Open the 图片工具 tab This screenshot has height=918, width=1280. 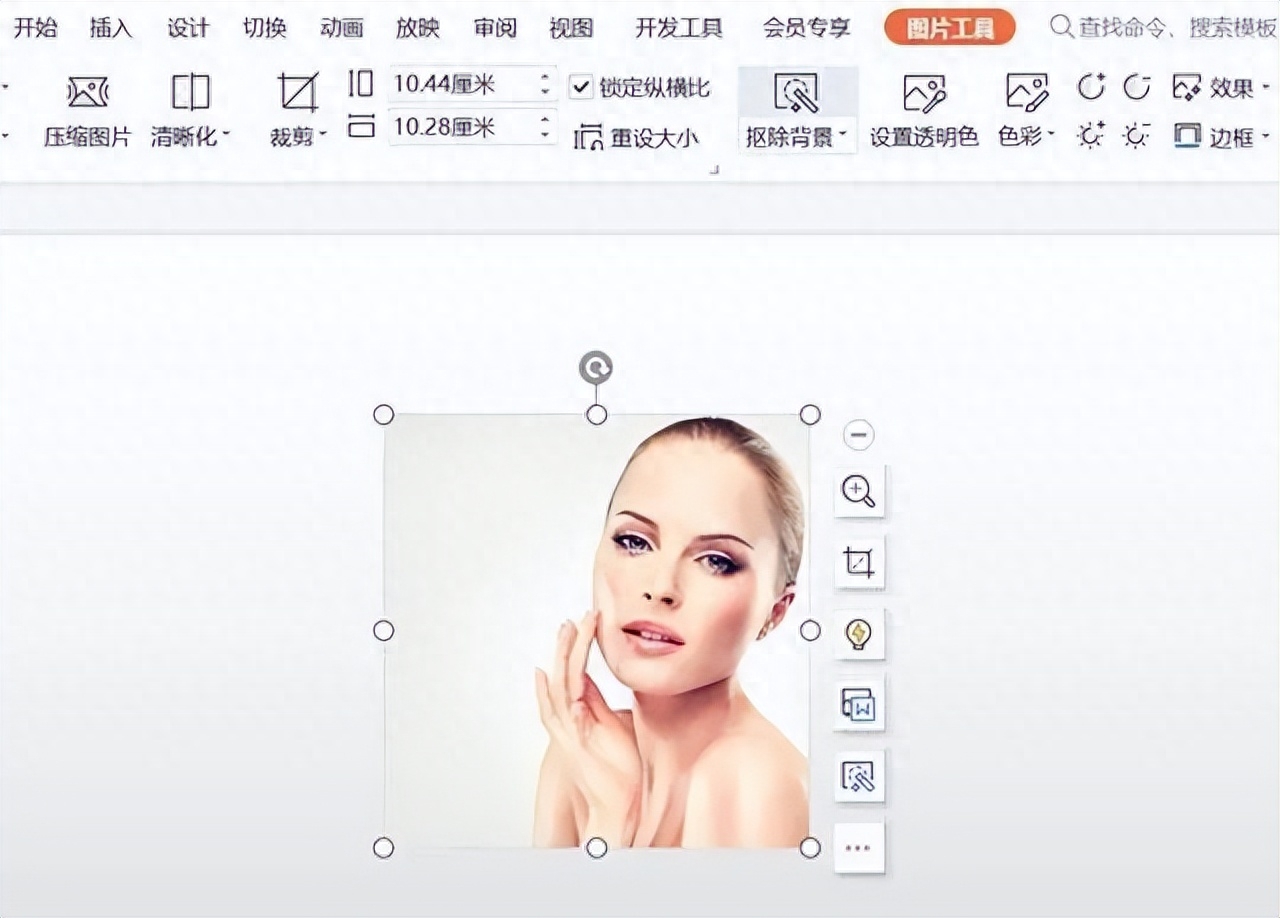tap(949, 28)
